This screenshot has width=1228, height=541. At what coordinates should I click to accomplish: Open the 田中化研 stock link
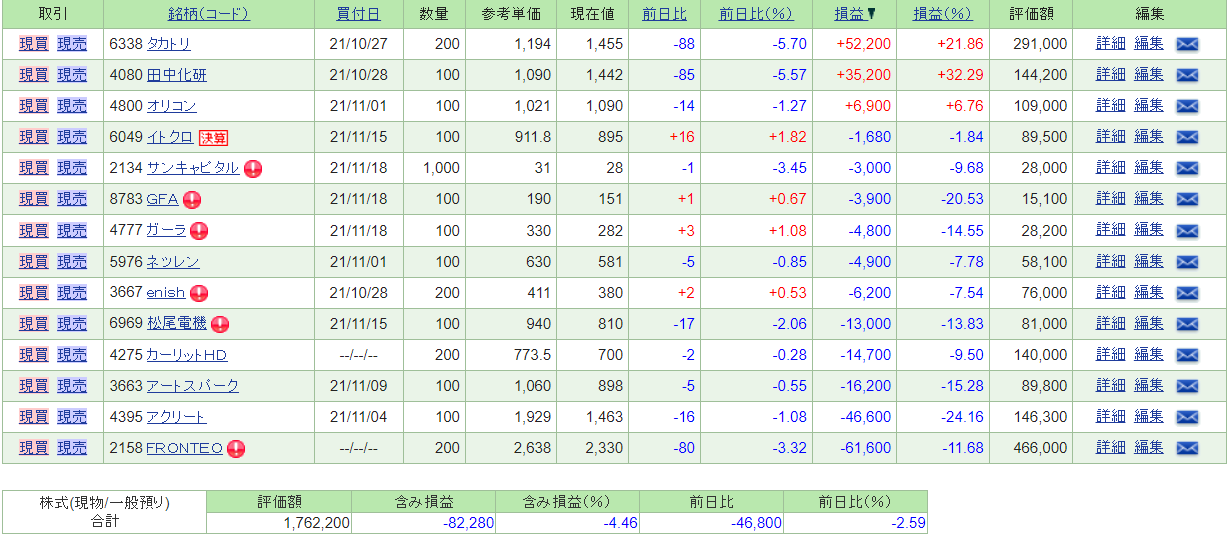176,75
